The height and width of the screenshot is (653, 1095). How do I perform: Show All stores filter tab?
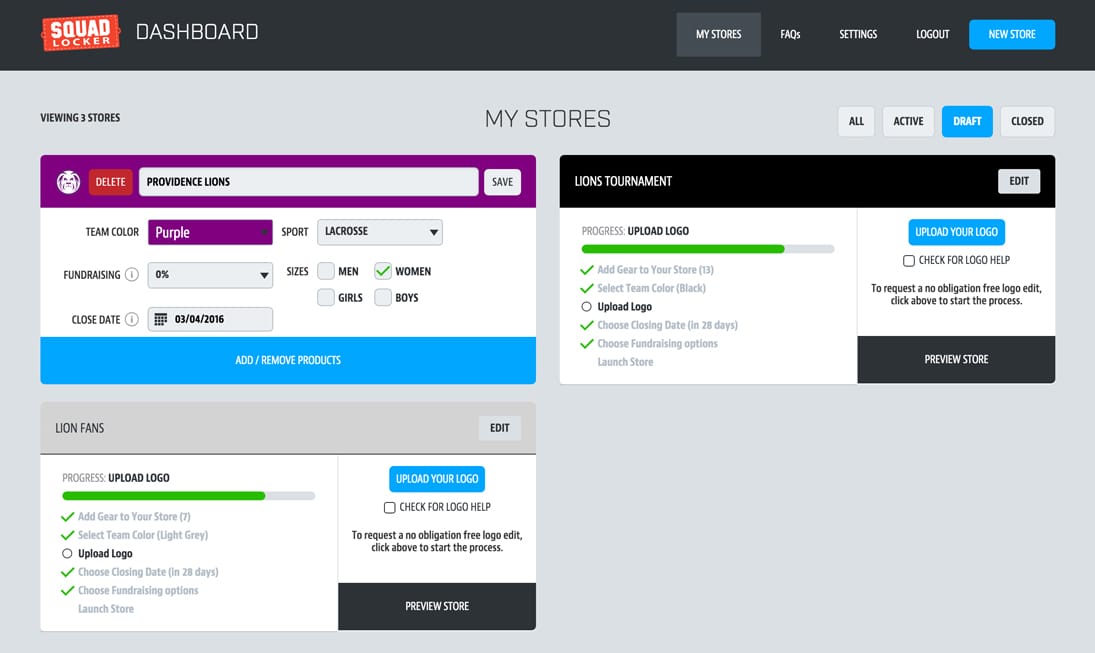856,122
